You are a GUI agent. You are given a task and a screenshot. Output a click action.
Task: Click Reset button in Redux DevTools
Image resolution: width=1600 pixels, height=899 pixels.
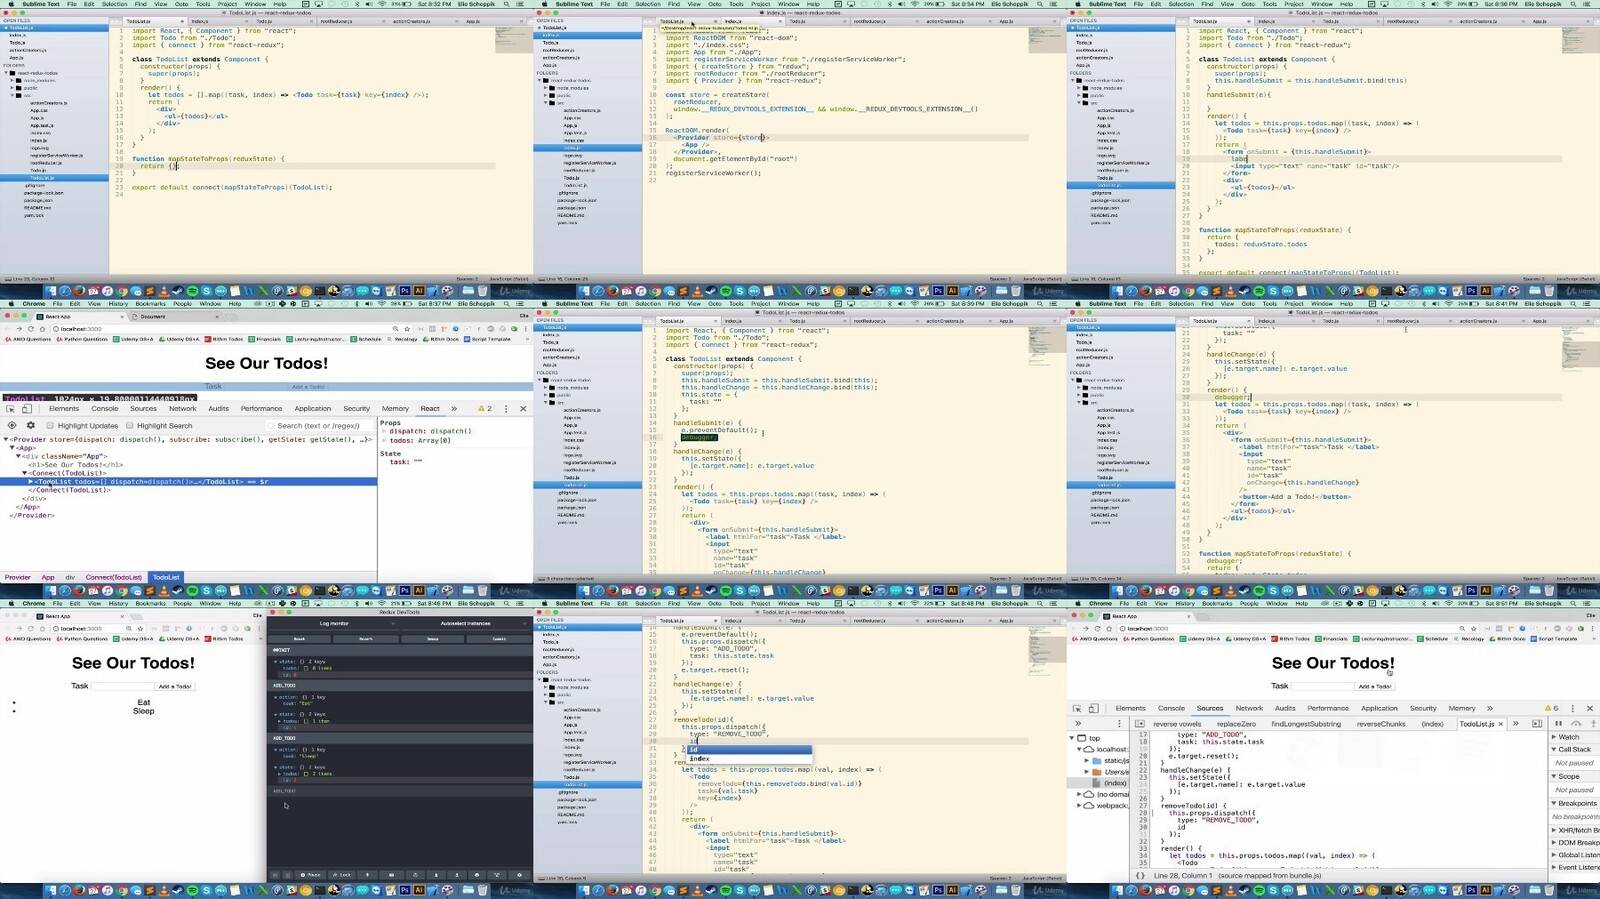point(299,638)
